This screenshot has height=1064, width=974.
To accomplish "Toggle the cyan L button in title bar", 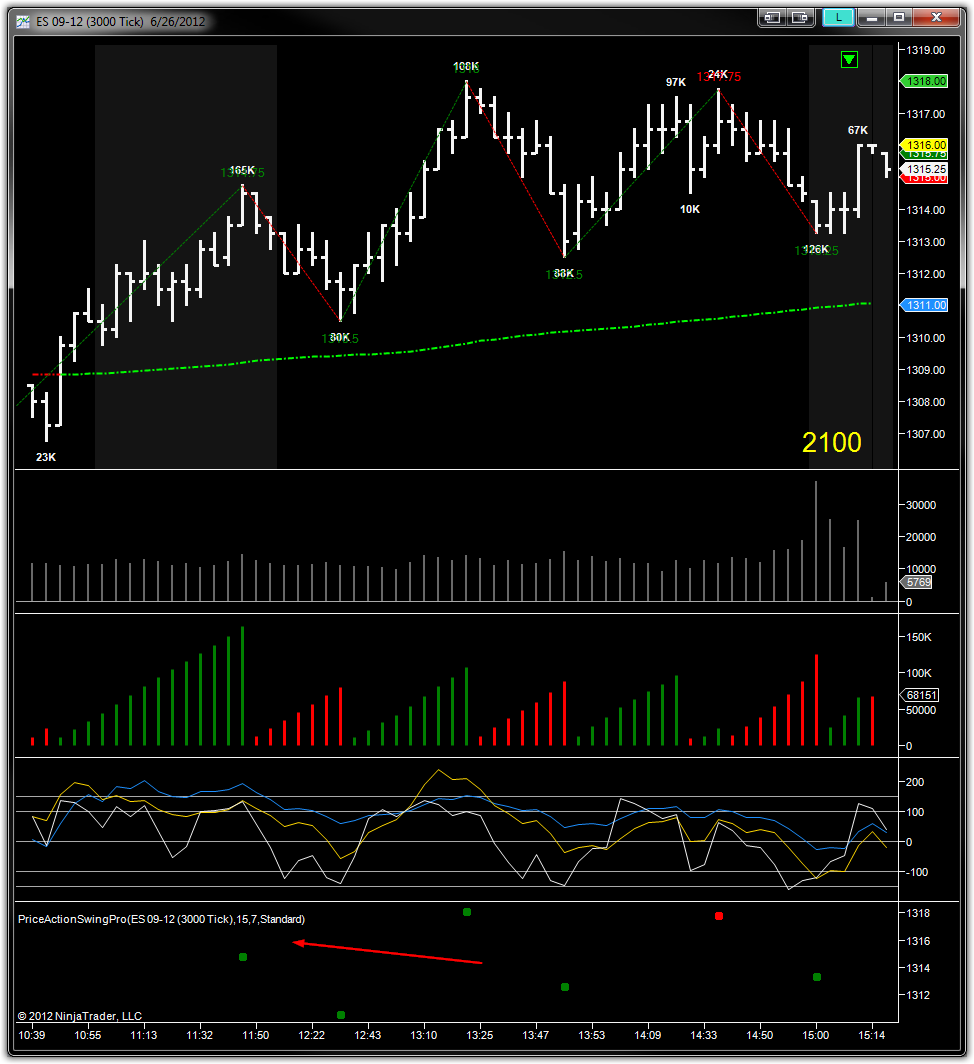I will [838, 18].
